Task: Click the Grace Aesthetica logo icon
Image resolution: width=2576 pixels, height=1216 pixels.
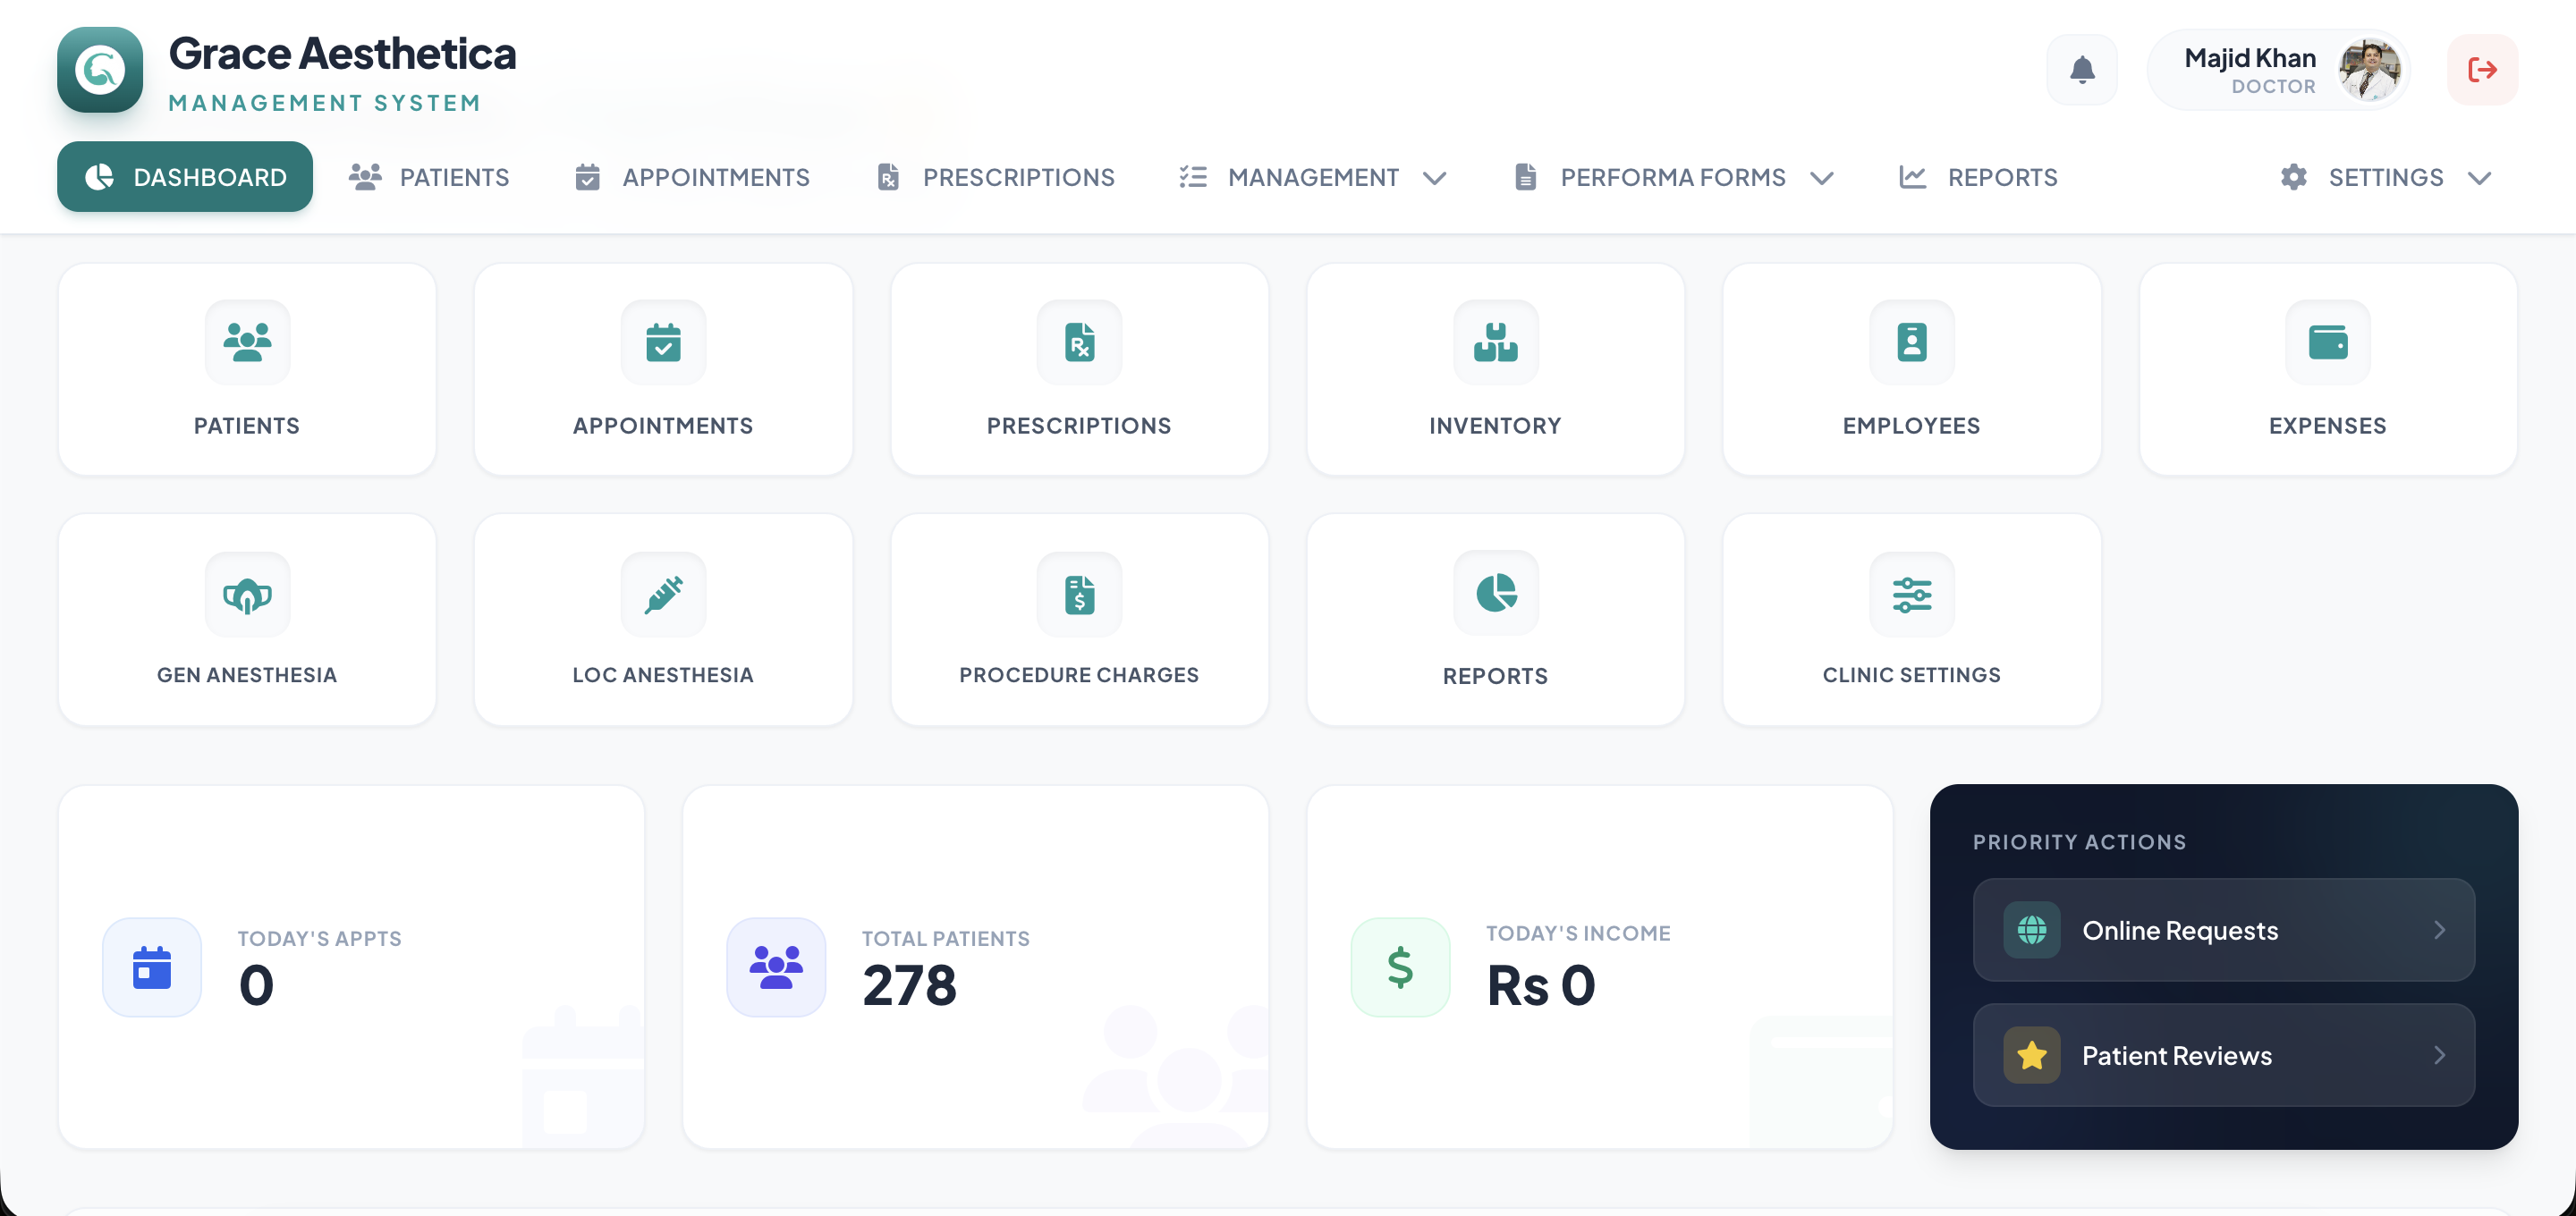Action: (100, 69)
